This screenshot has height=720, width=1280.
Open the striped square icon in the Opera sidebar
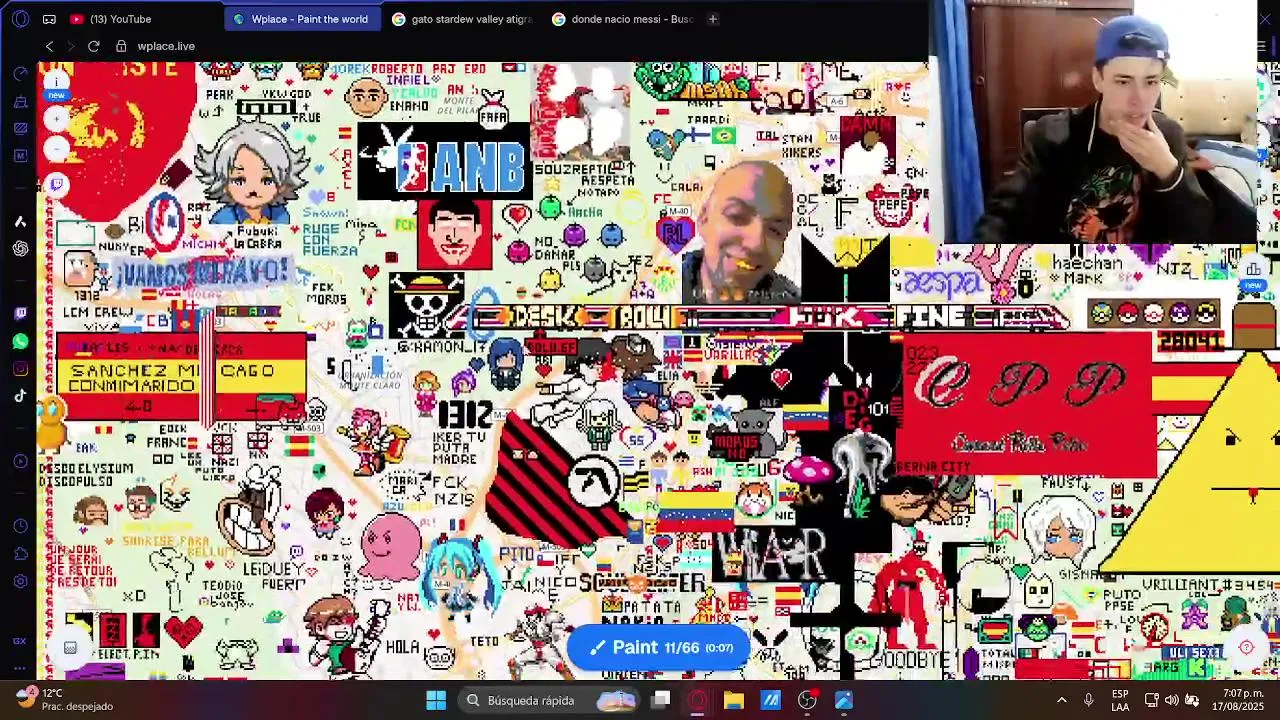click(20, 128)
